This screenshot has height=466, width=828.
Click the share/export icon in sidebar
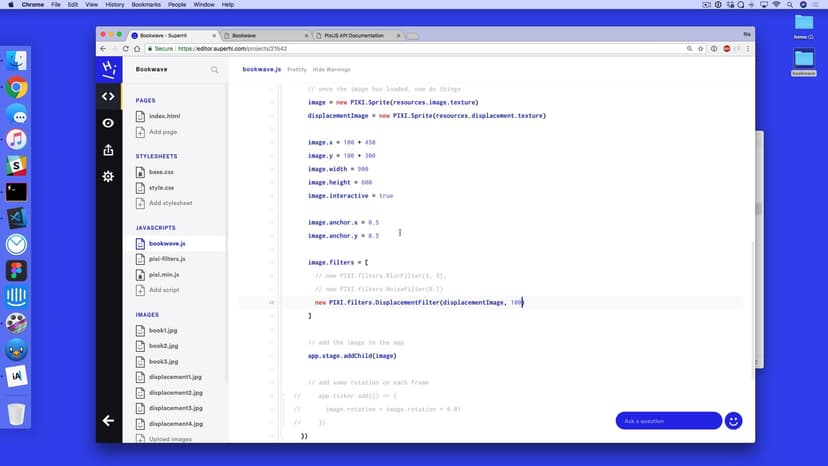(x=108, y=150)
